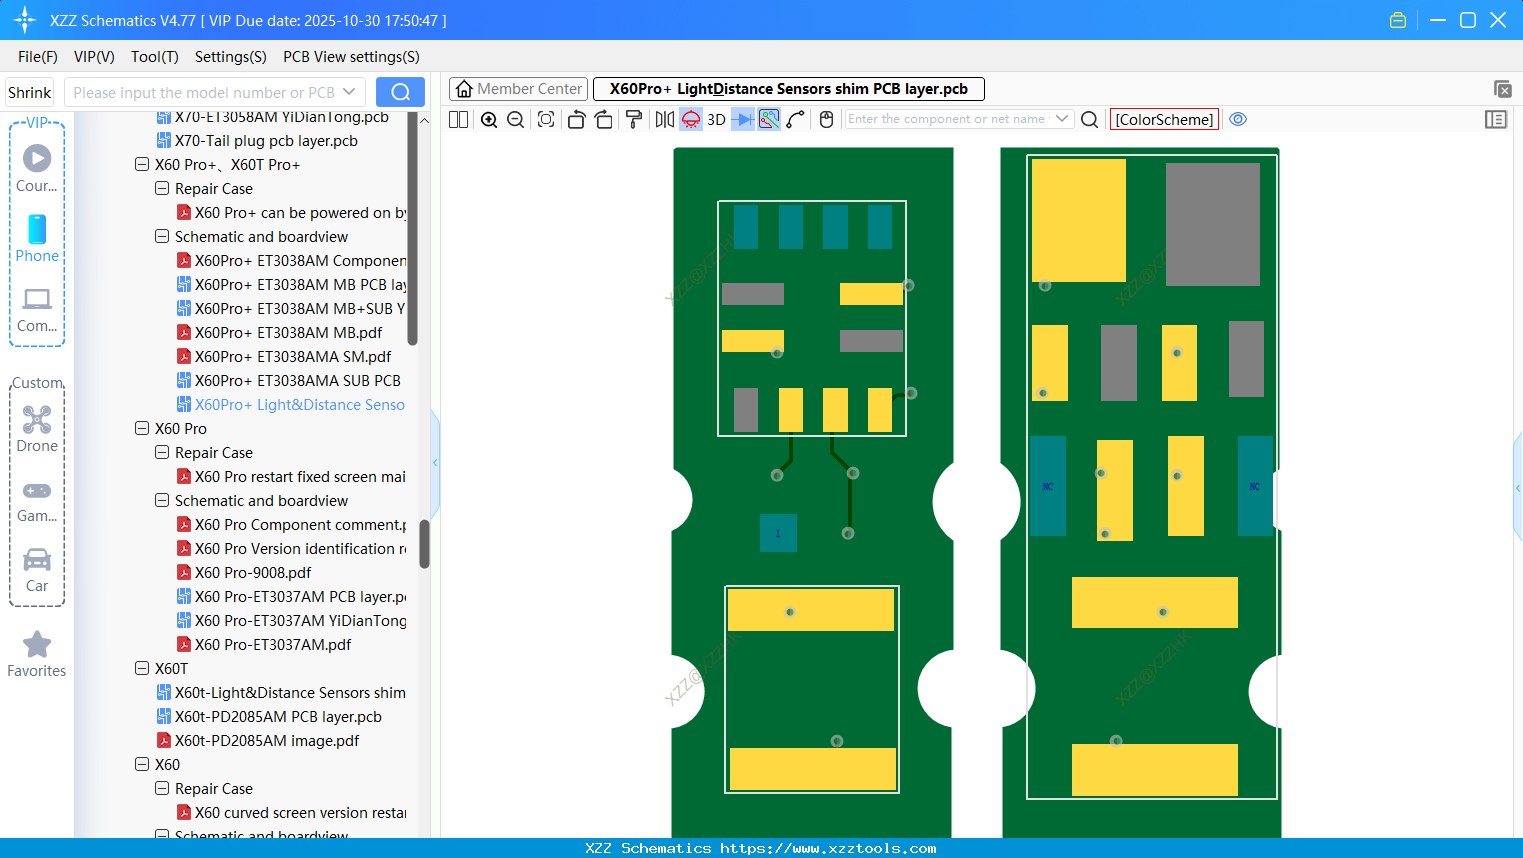Select the Zoom Out tool

[x=514, y=119]
